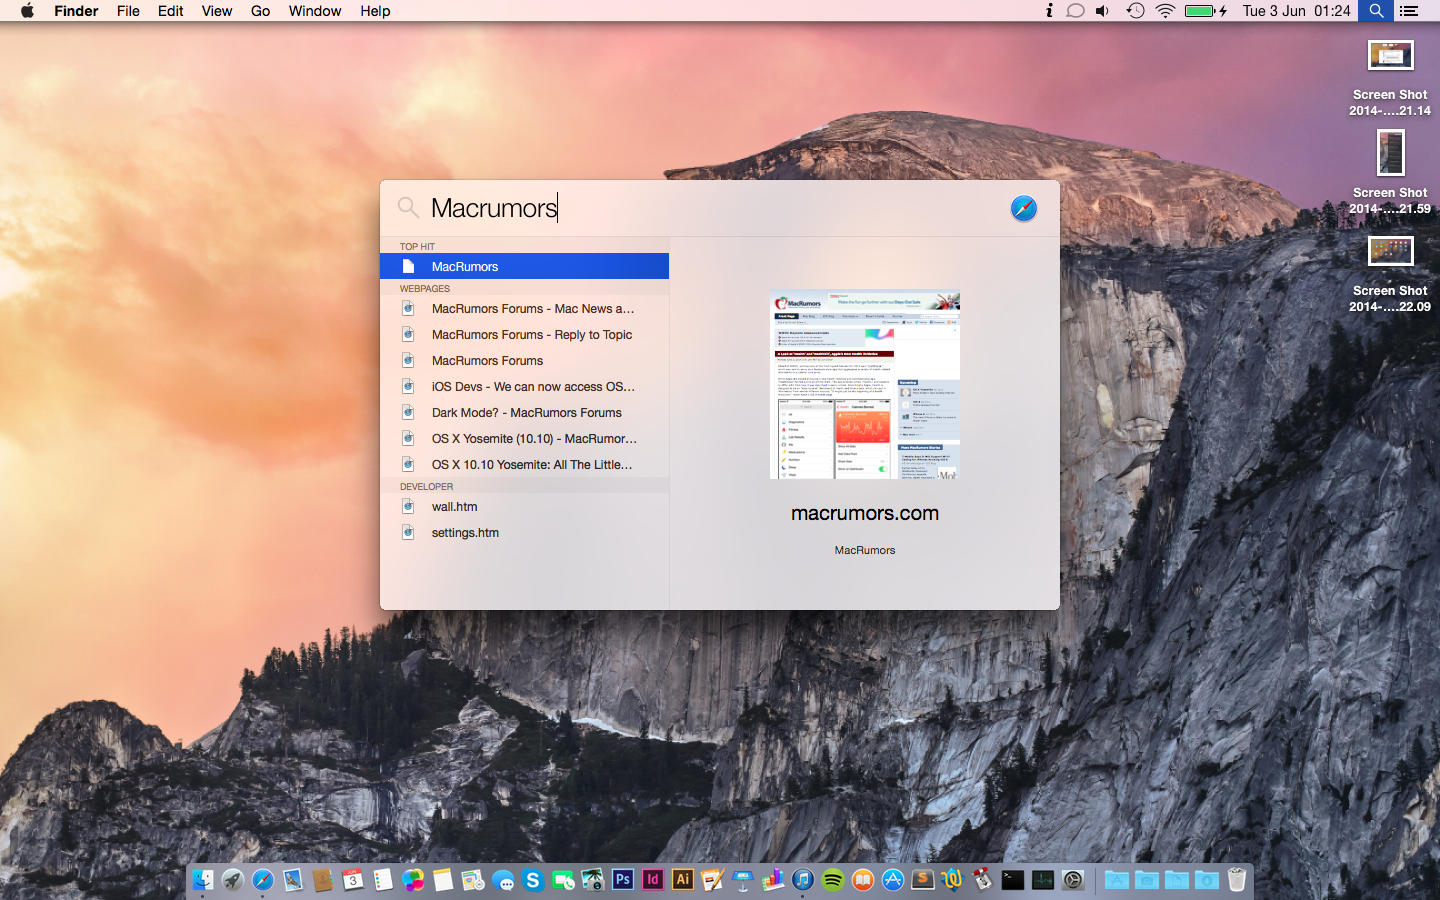Open the Window menu
This screenshot has width=1440, height=900.
click(315, 11)
